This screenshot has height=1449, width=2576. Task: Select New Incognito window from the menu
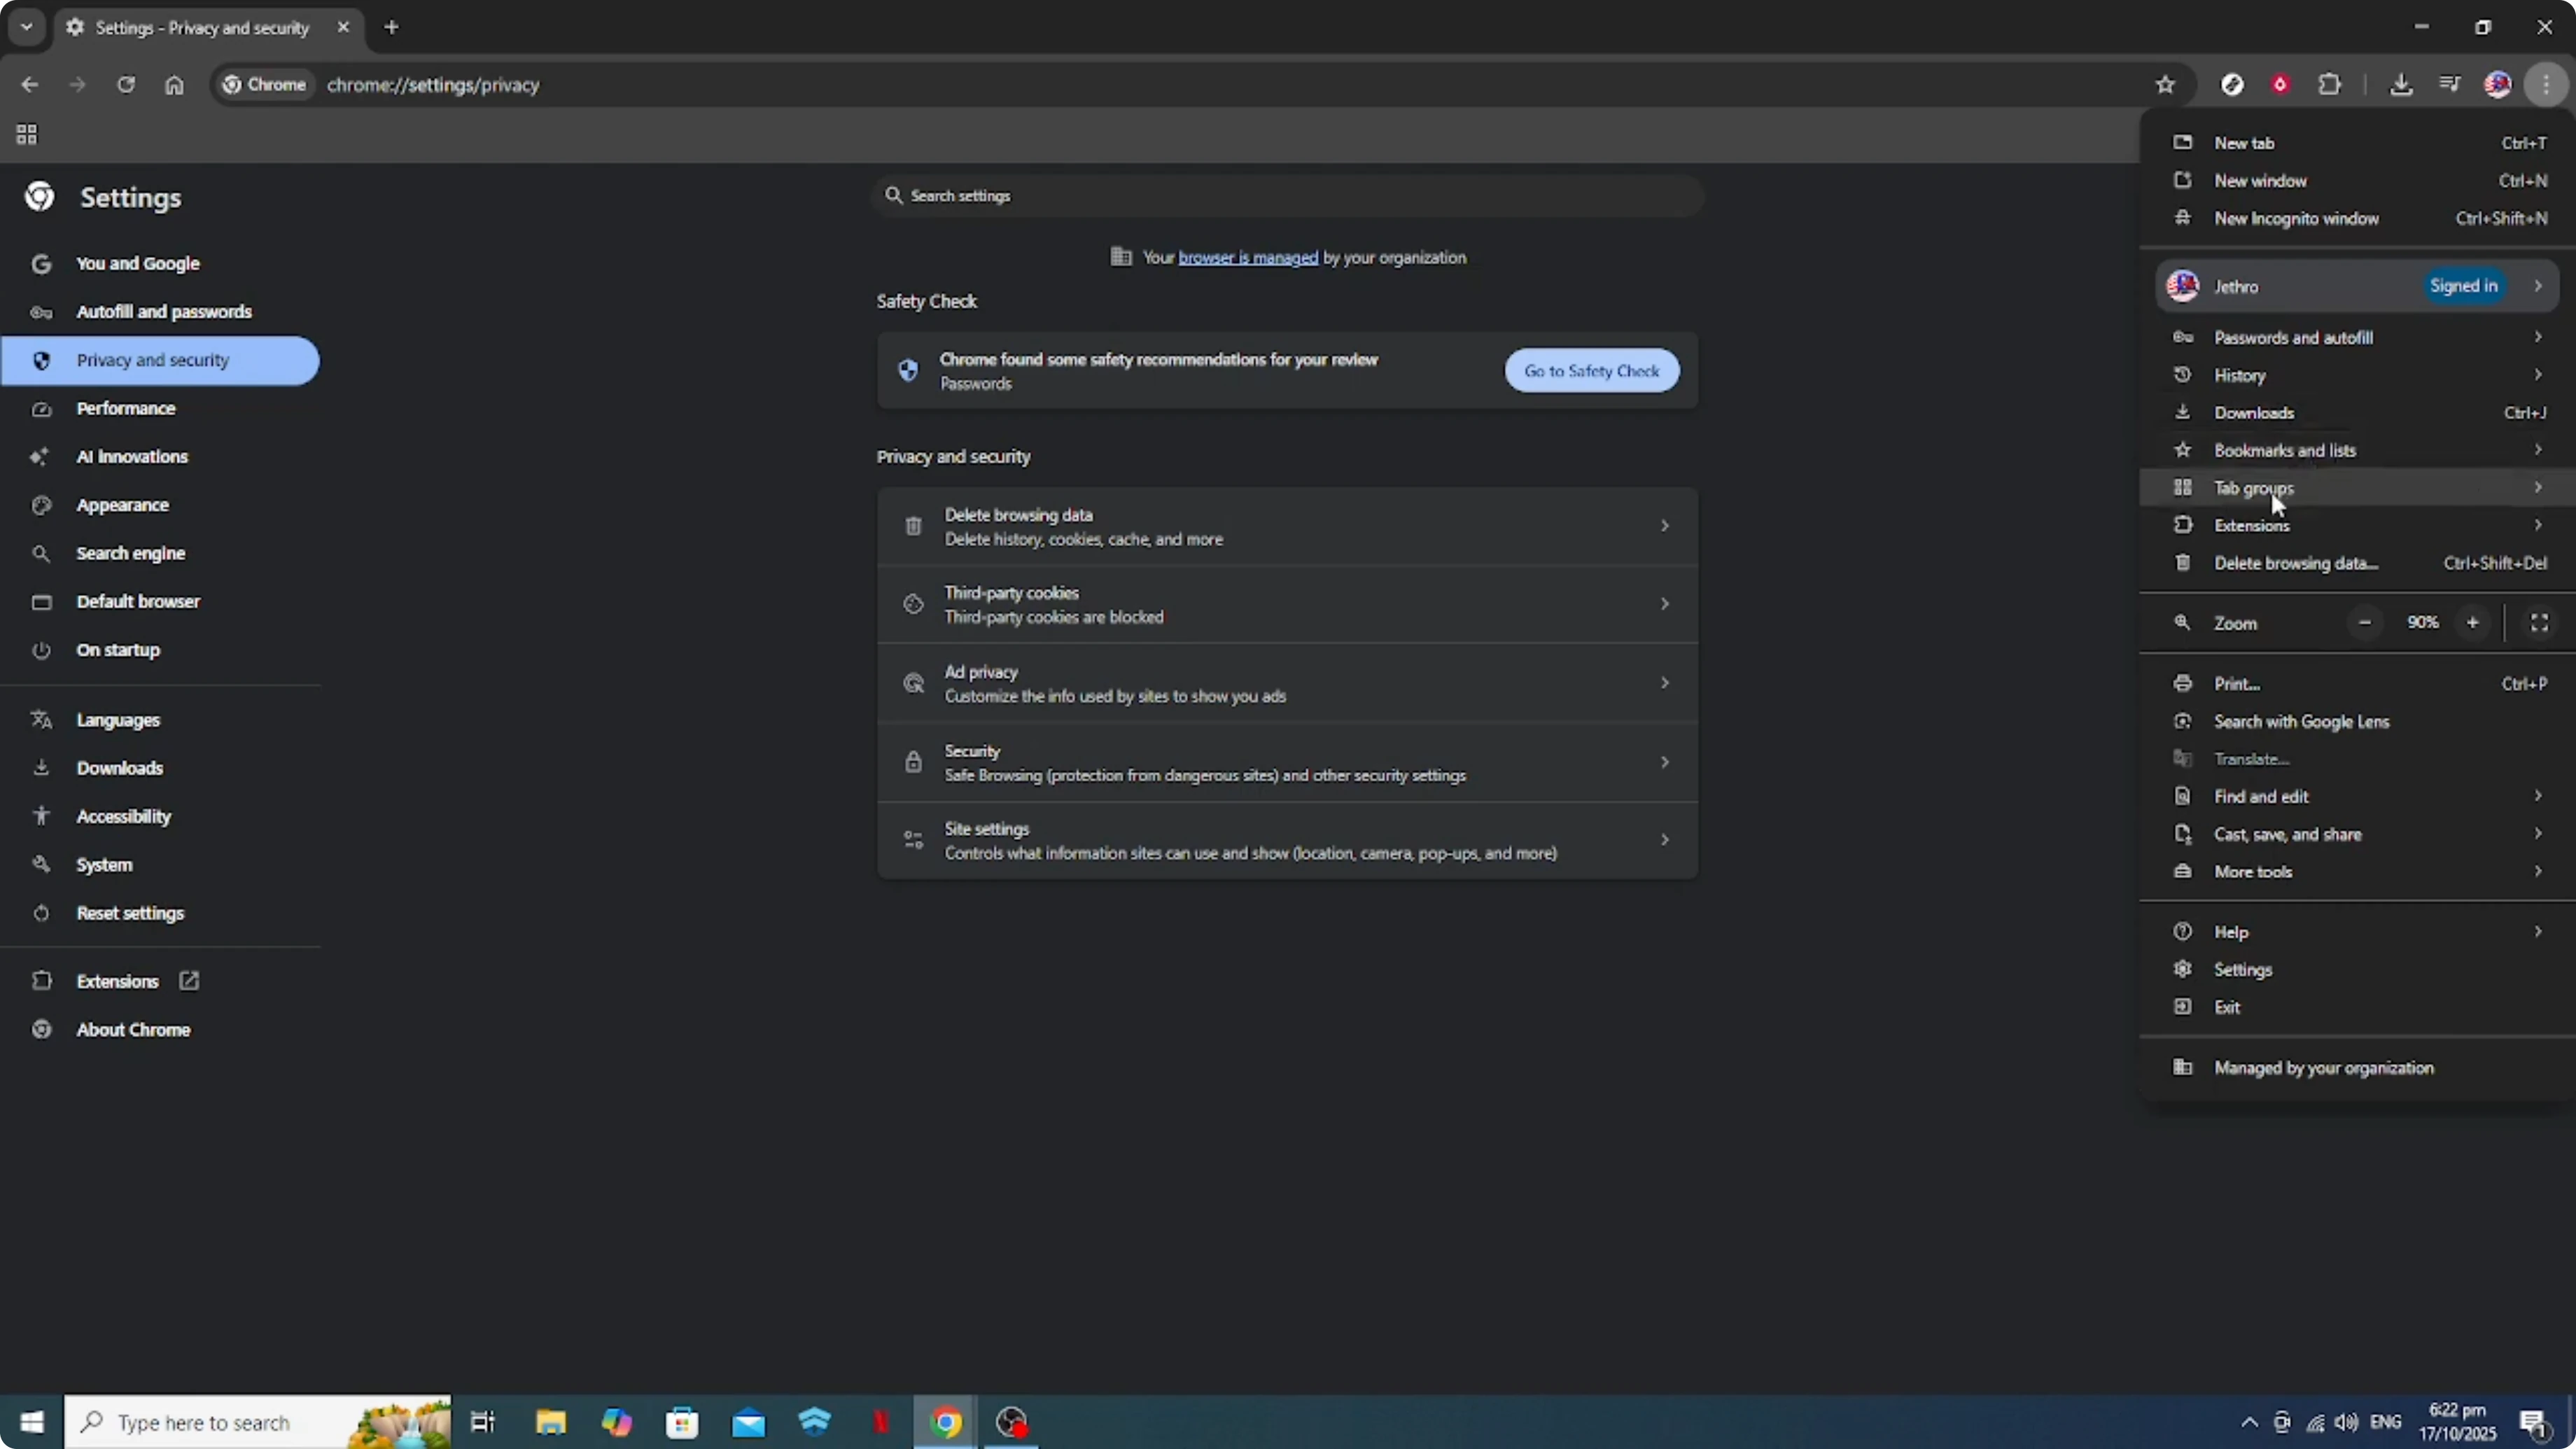point(2297,218)
